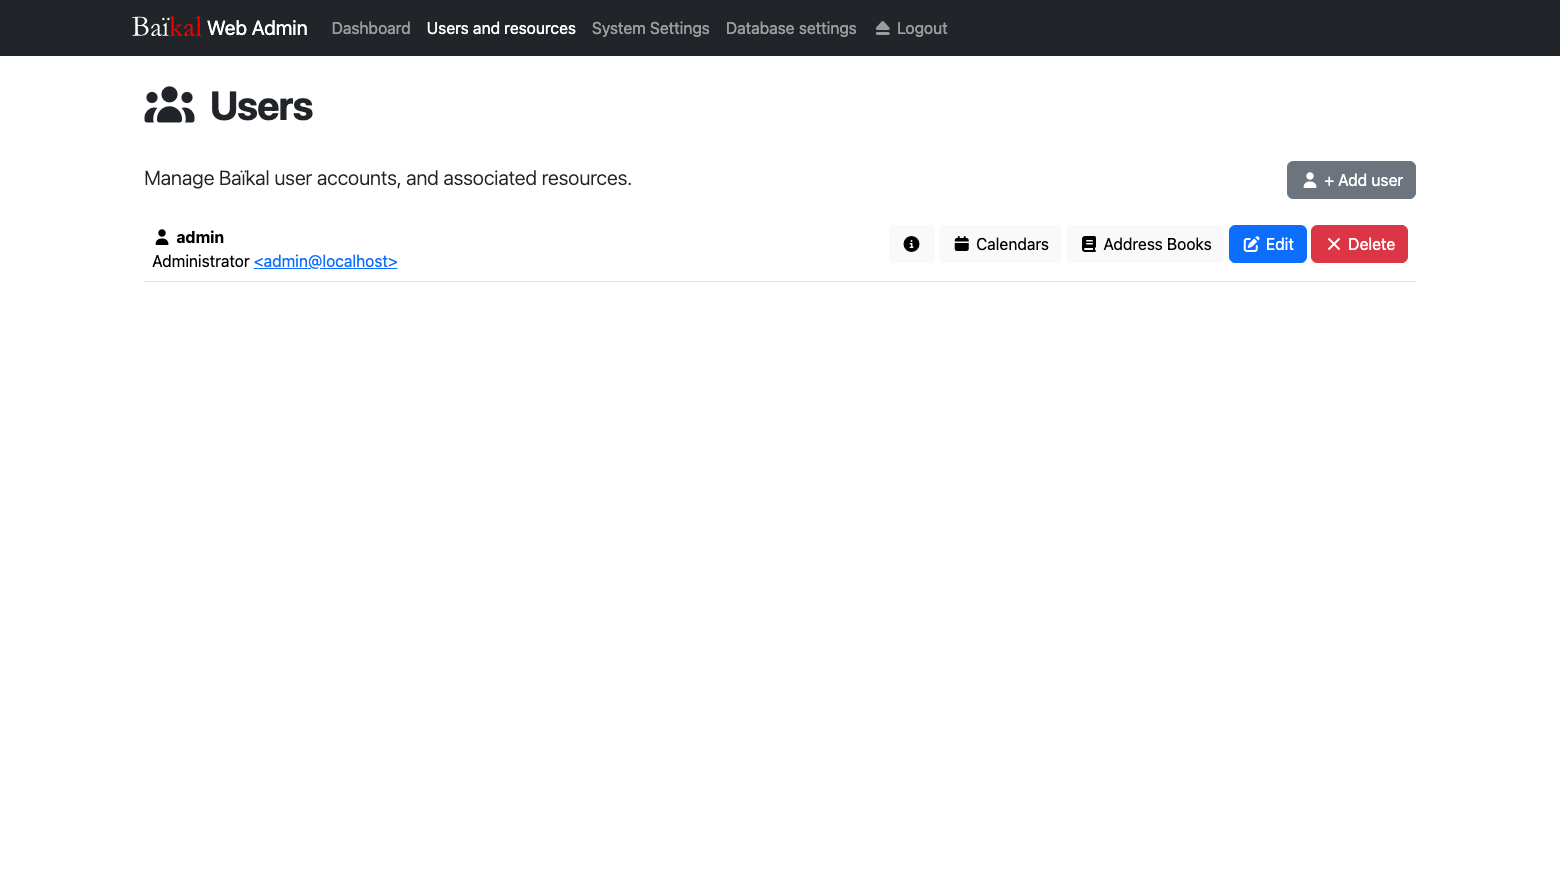The height and width of the screenshot is (878, 1560).
Task: Open Address Books for admin
Action: (x=1146, y=244)
